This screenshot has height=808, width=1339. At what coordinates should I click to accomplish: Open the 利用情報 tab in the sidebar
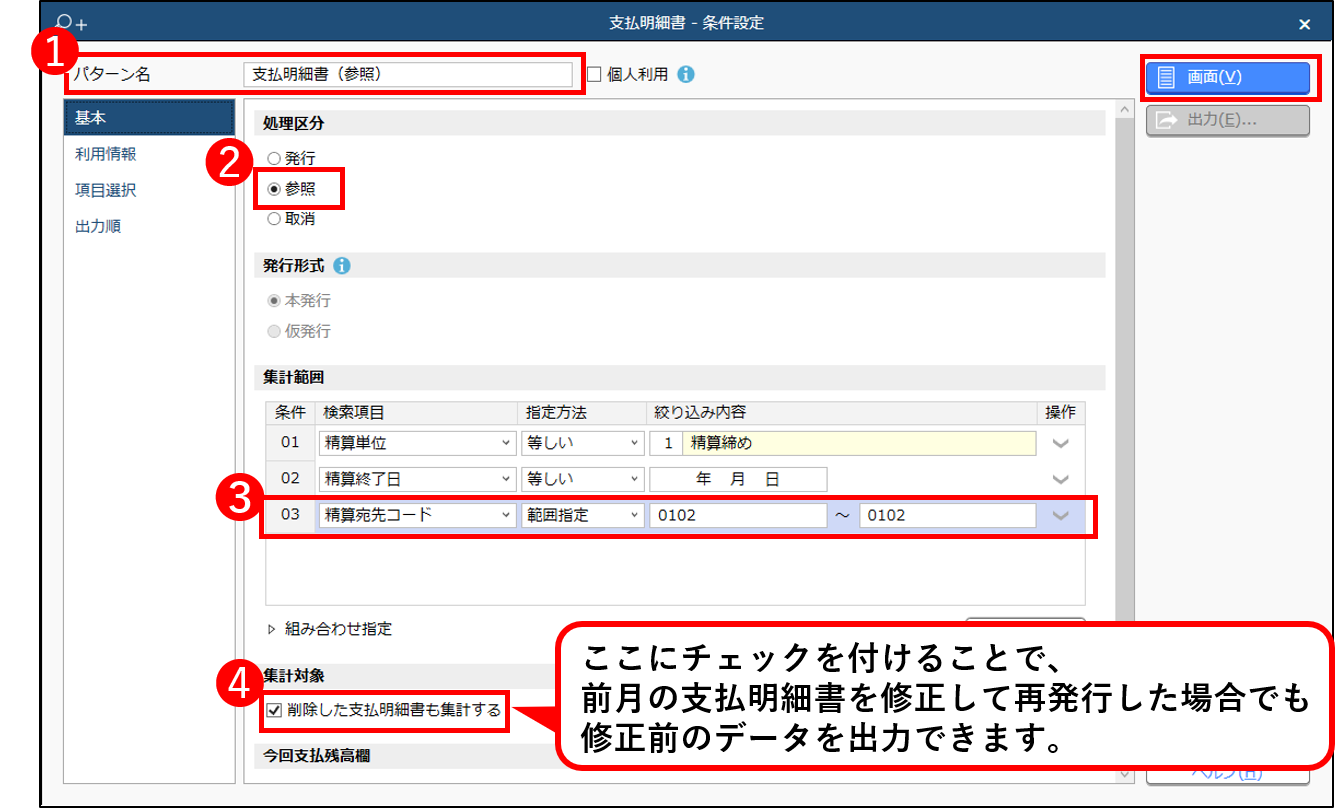149,154
